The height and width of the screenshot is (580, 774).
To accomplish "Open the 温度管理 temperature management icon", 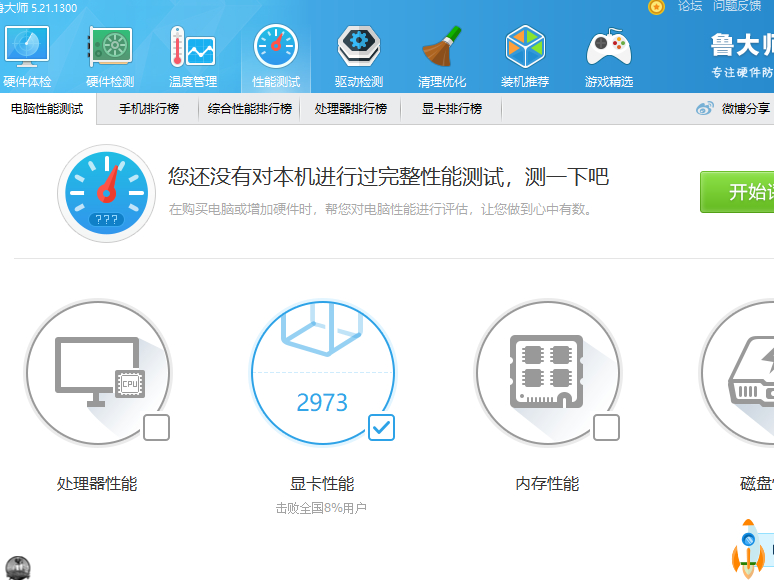I will pos(193,47).
